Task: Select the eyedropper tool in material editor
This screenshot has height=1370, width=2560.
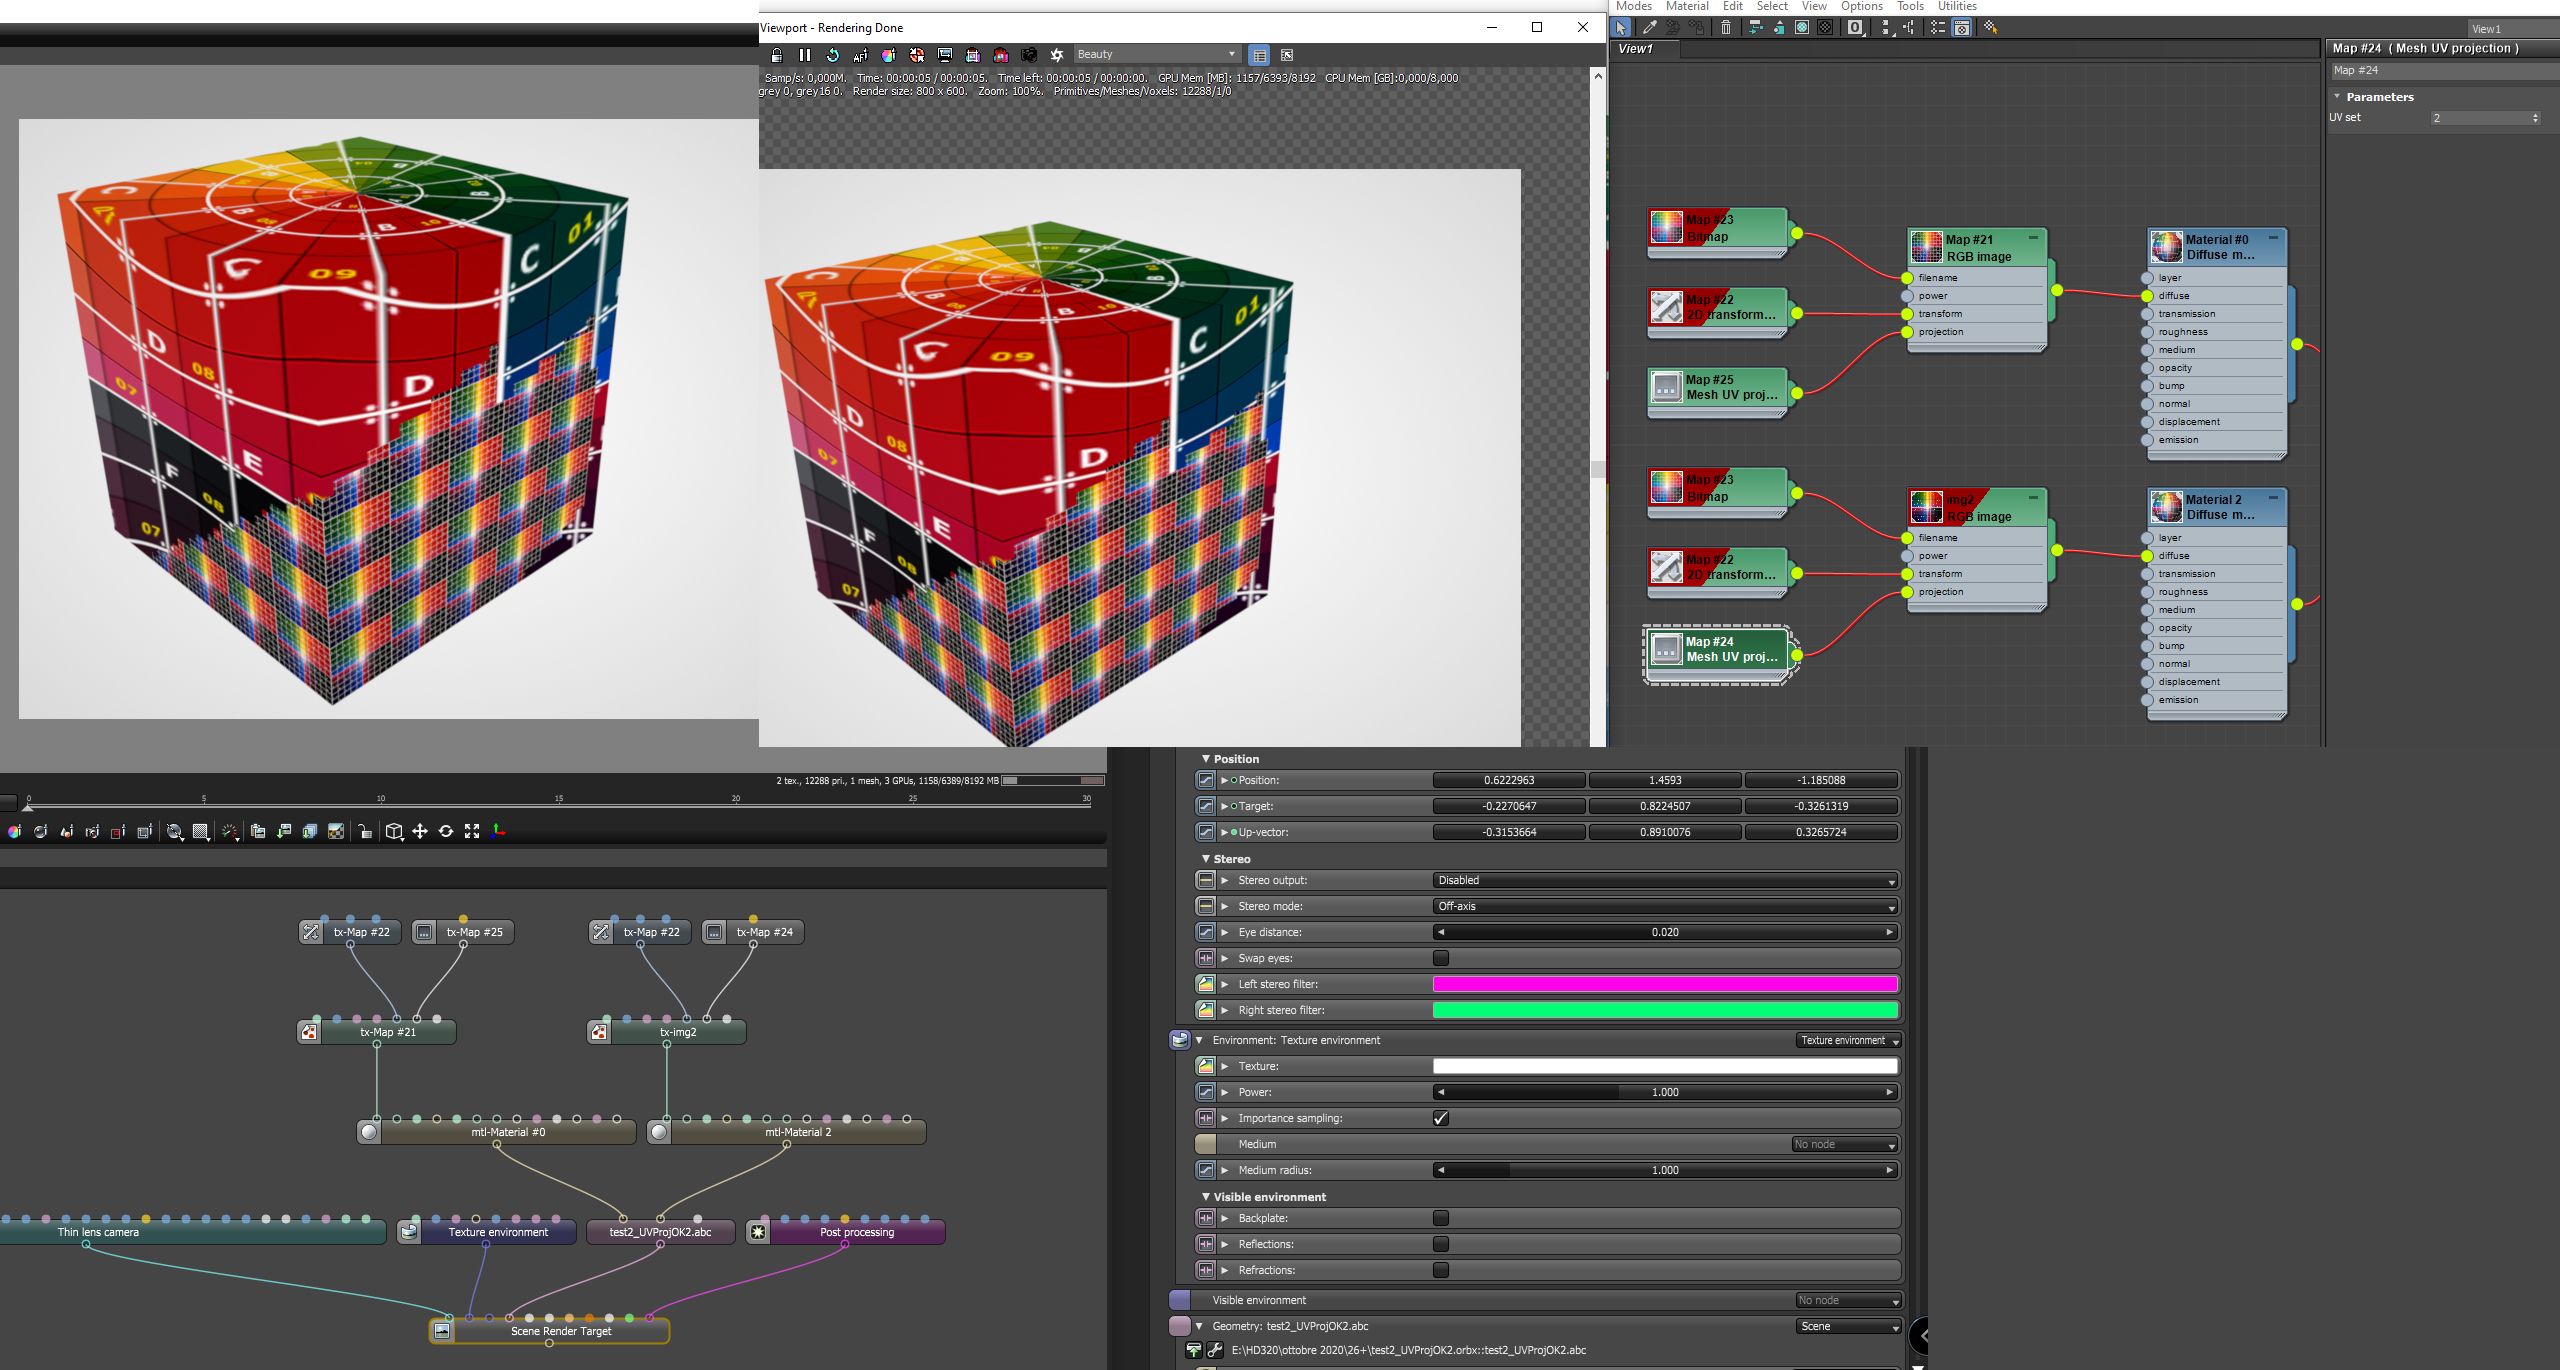Action: pos(1649,28)
